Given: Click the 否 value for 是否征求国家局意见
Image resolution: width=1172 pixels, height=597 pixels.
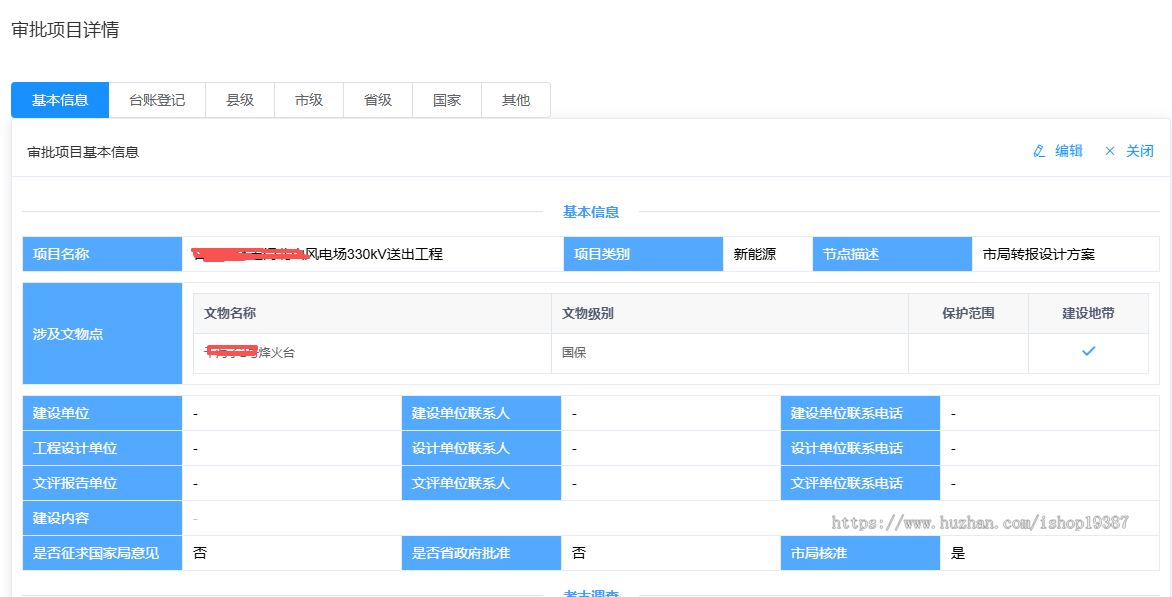Looking at the screenshot, I should (200, 554).
